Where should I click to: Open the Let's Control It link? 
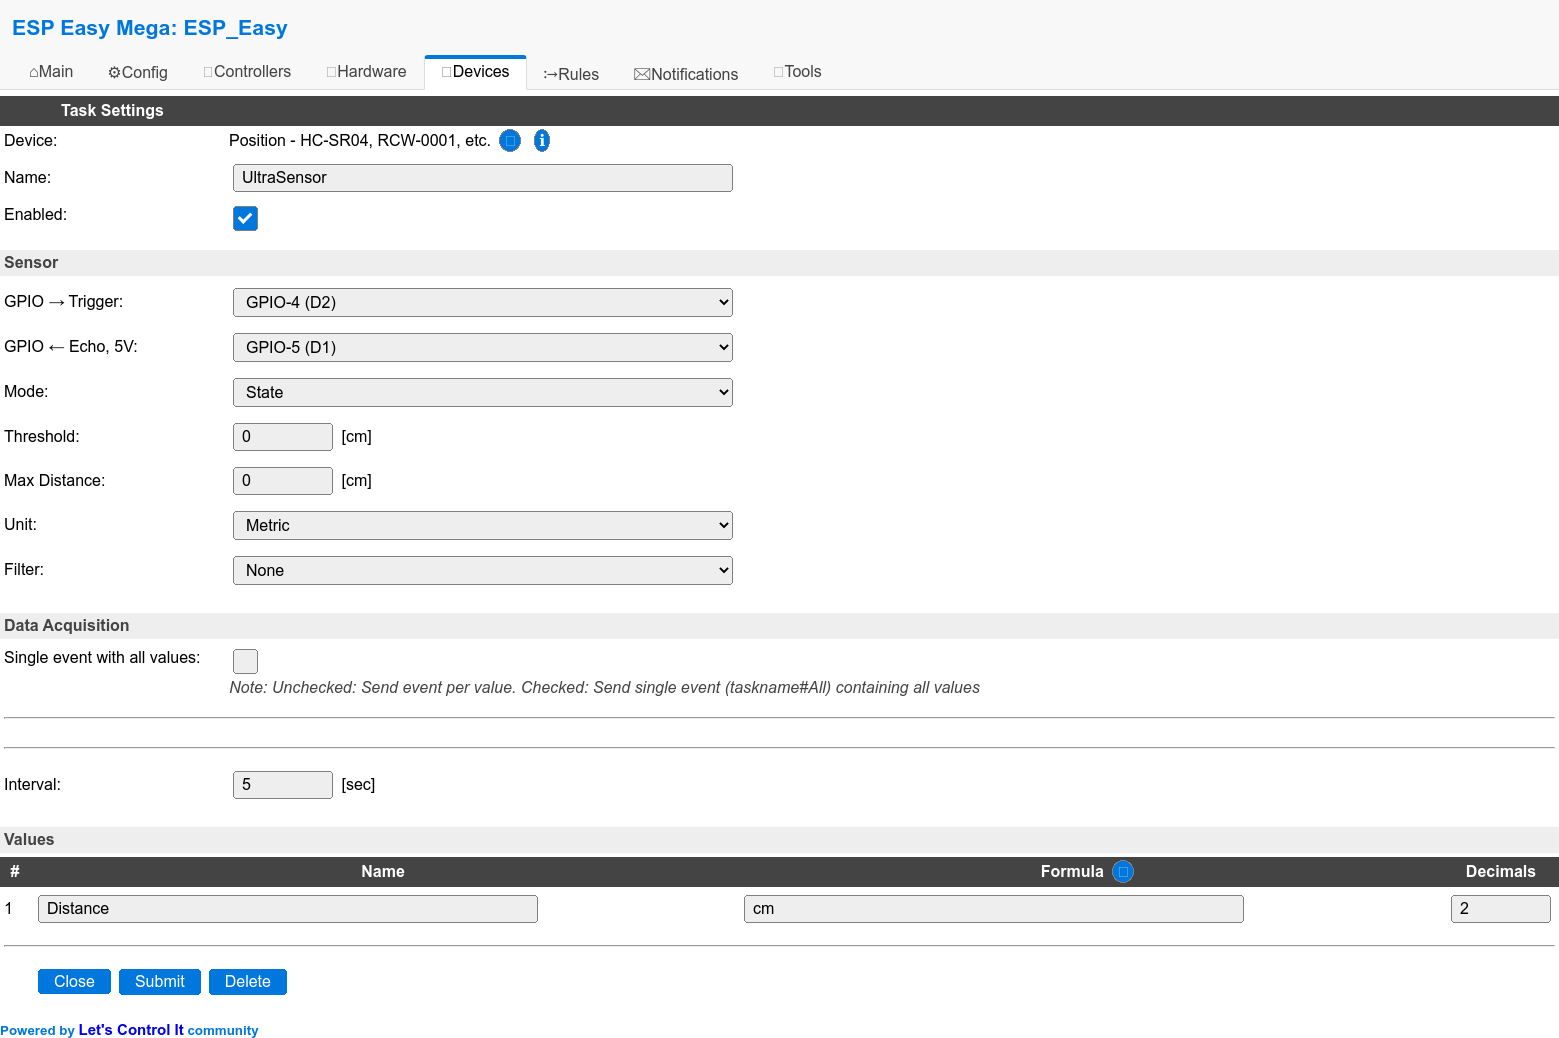(x=131, y=1030)
